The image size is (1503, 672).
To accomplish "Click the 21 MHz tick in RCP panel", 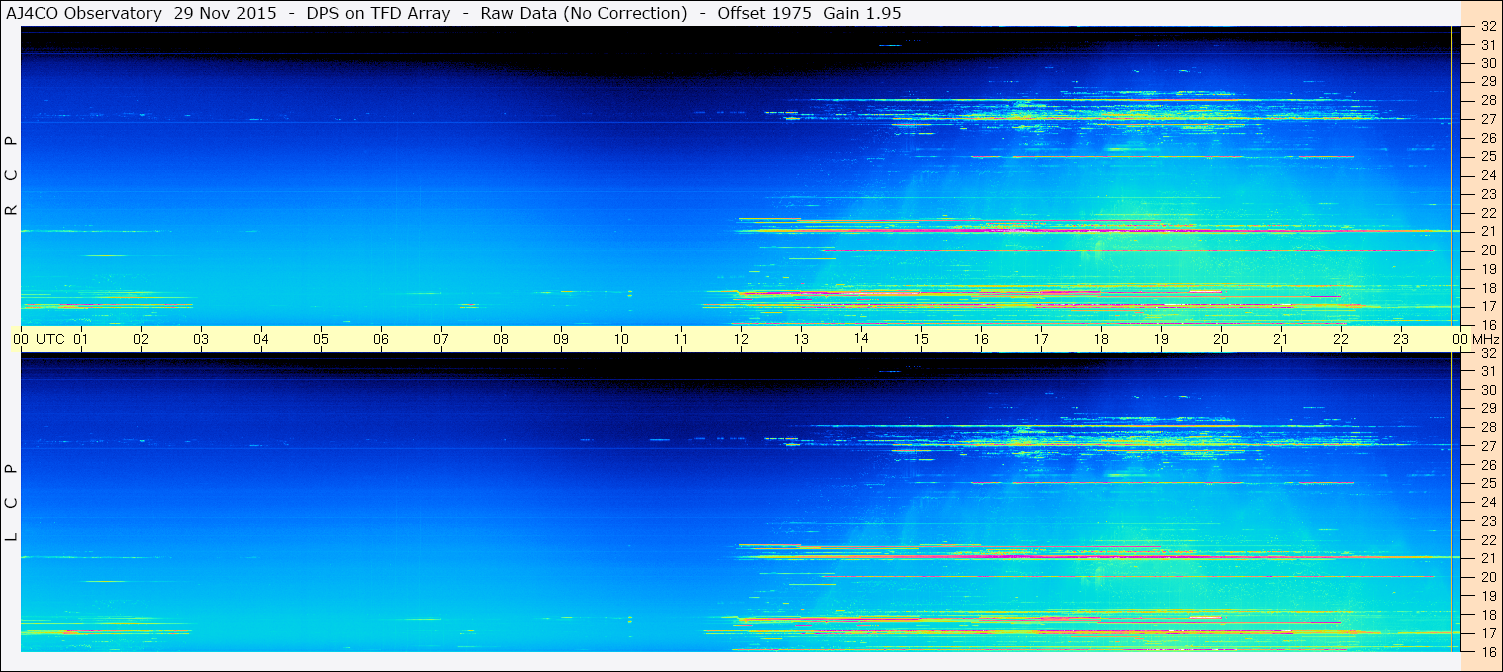I will coord(1487,231).
